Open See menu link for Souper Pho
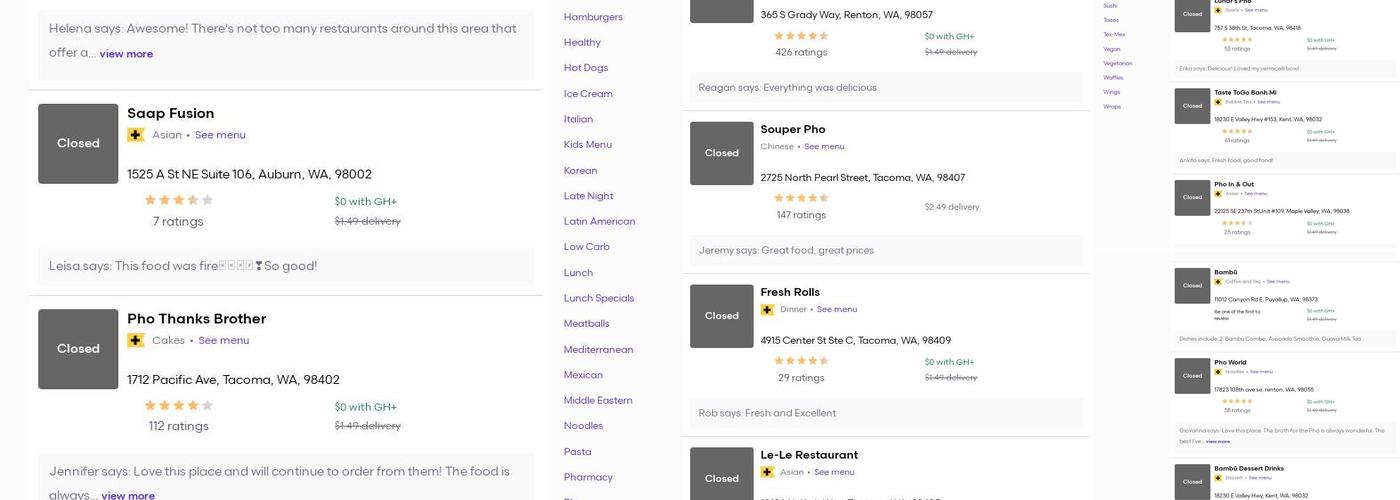Viewport: 1400px width, 500px height. [x=824, y=147]
